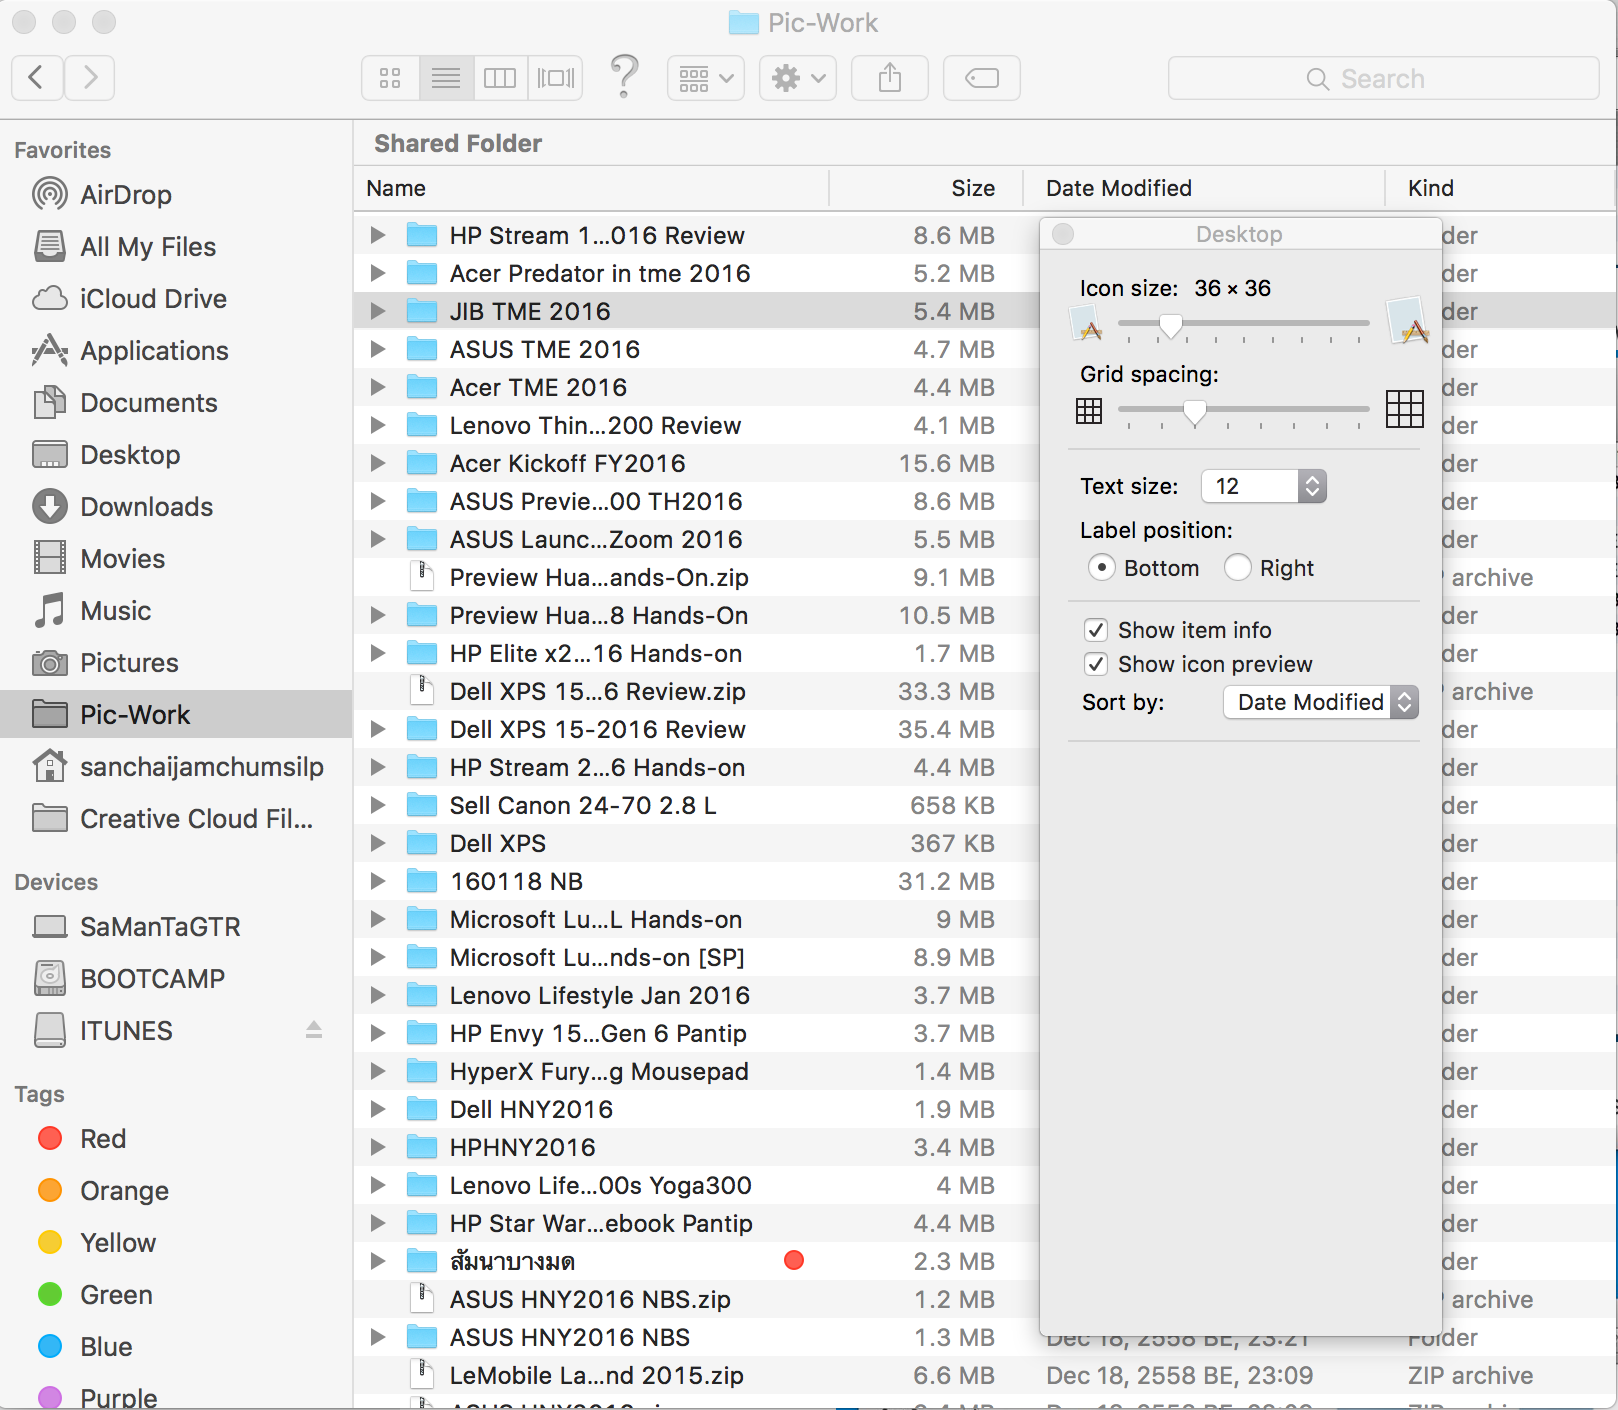Select the Pic-Work sidebar folder
Image resolution: width=1618 pixels, height=1410 pixels.
pos(176,715)
